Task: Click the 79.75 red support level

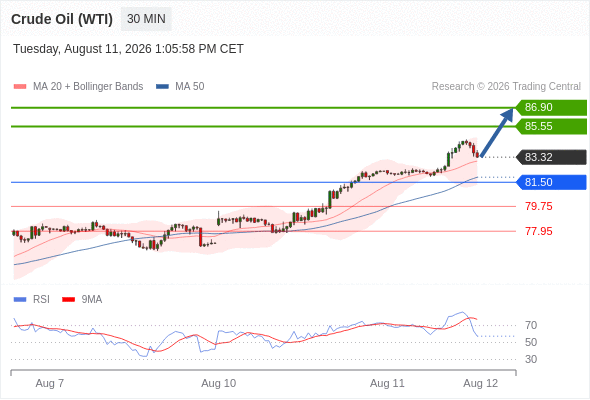Action: tap(539, 206)
